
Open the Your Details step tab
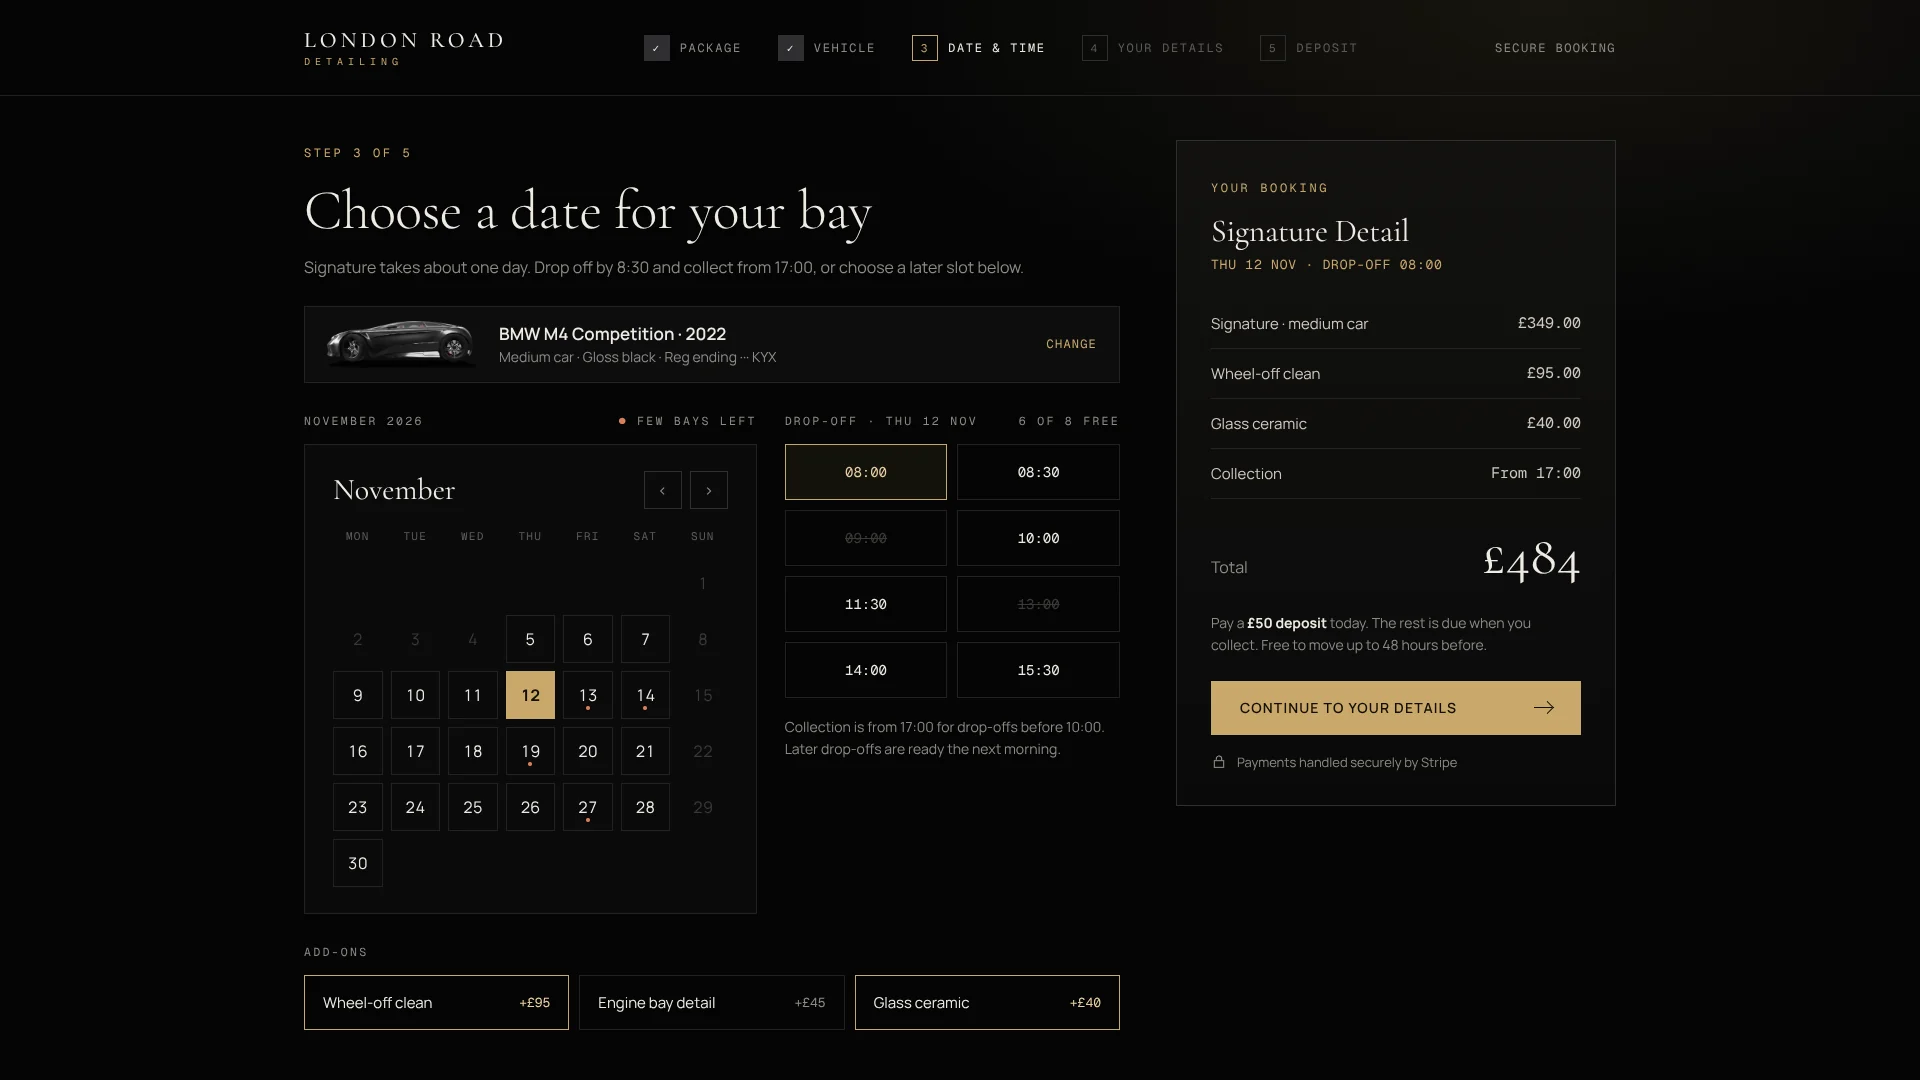click(1153, 48)
